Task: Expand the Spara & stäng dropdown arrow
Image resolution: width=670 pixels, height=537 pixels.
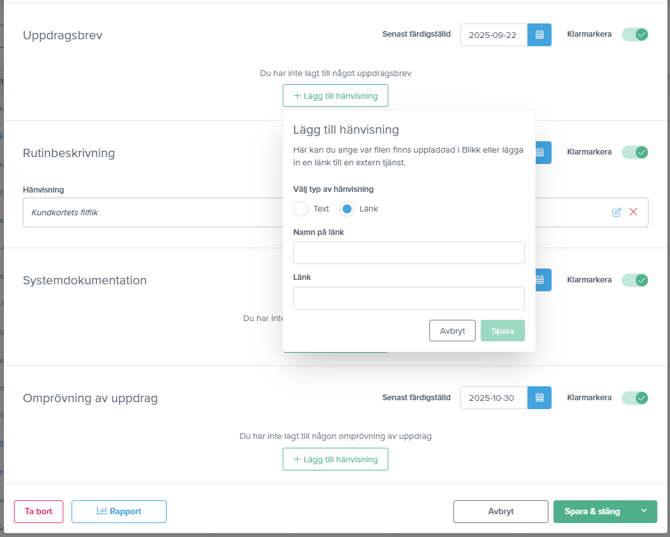Action: click(x=644, y=511)
